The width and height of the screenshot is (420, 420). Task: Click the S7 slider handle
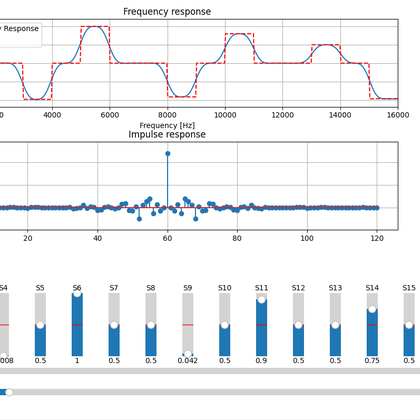pos(114,325)
